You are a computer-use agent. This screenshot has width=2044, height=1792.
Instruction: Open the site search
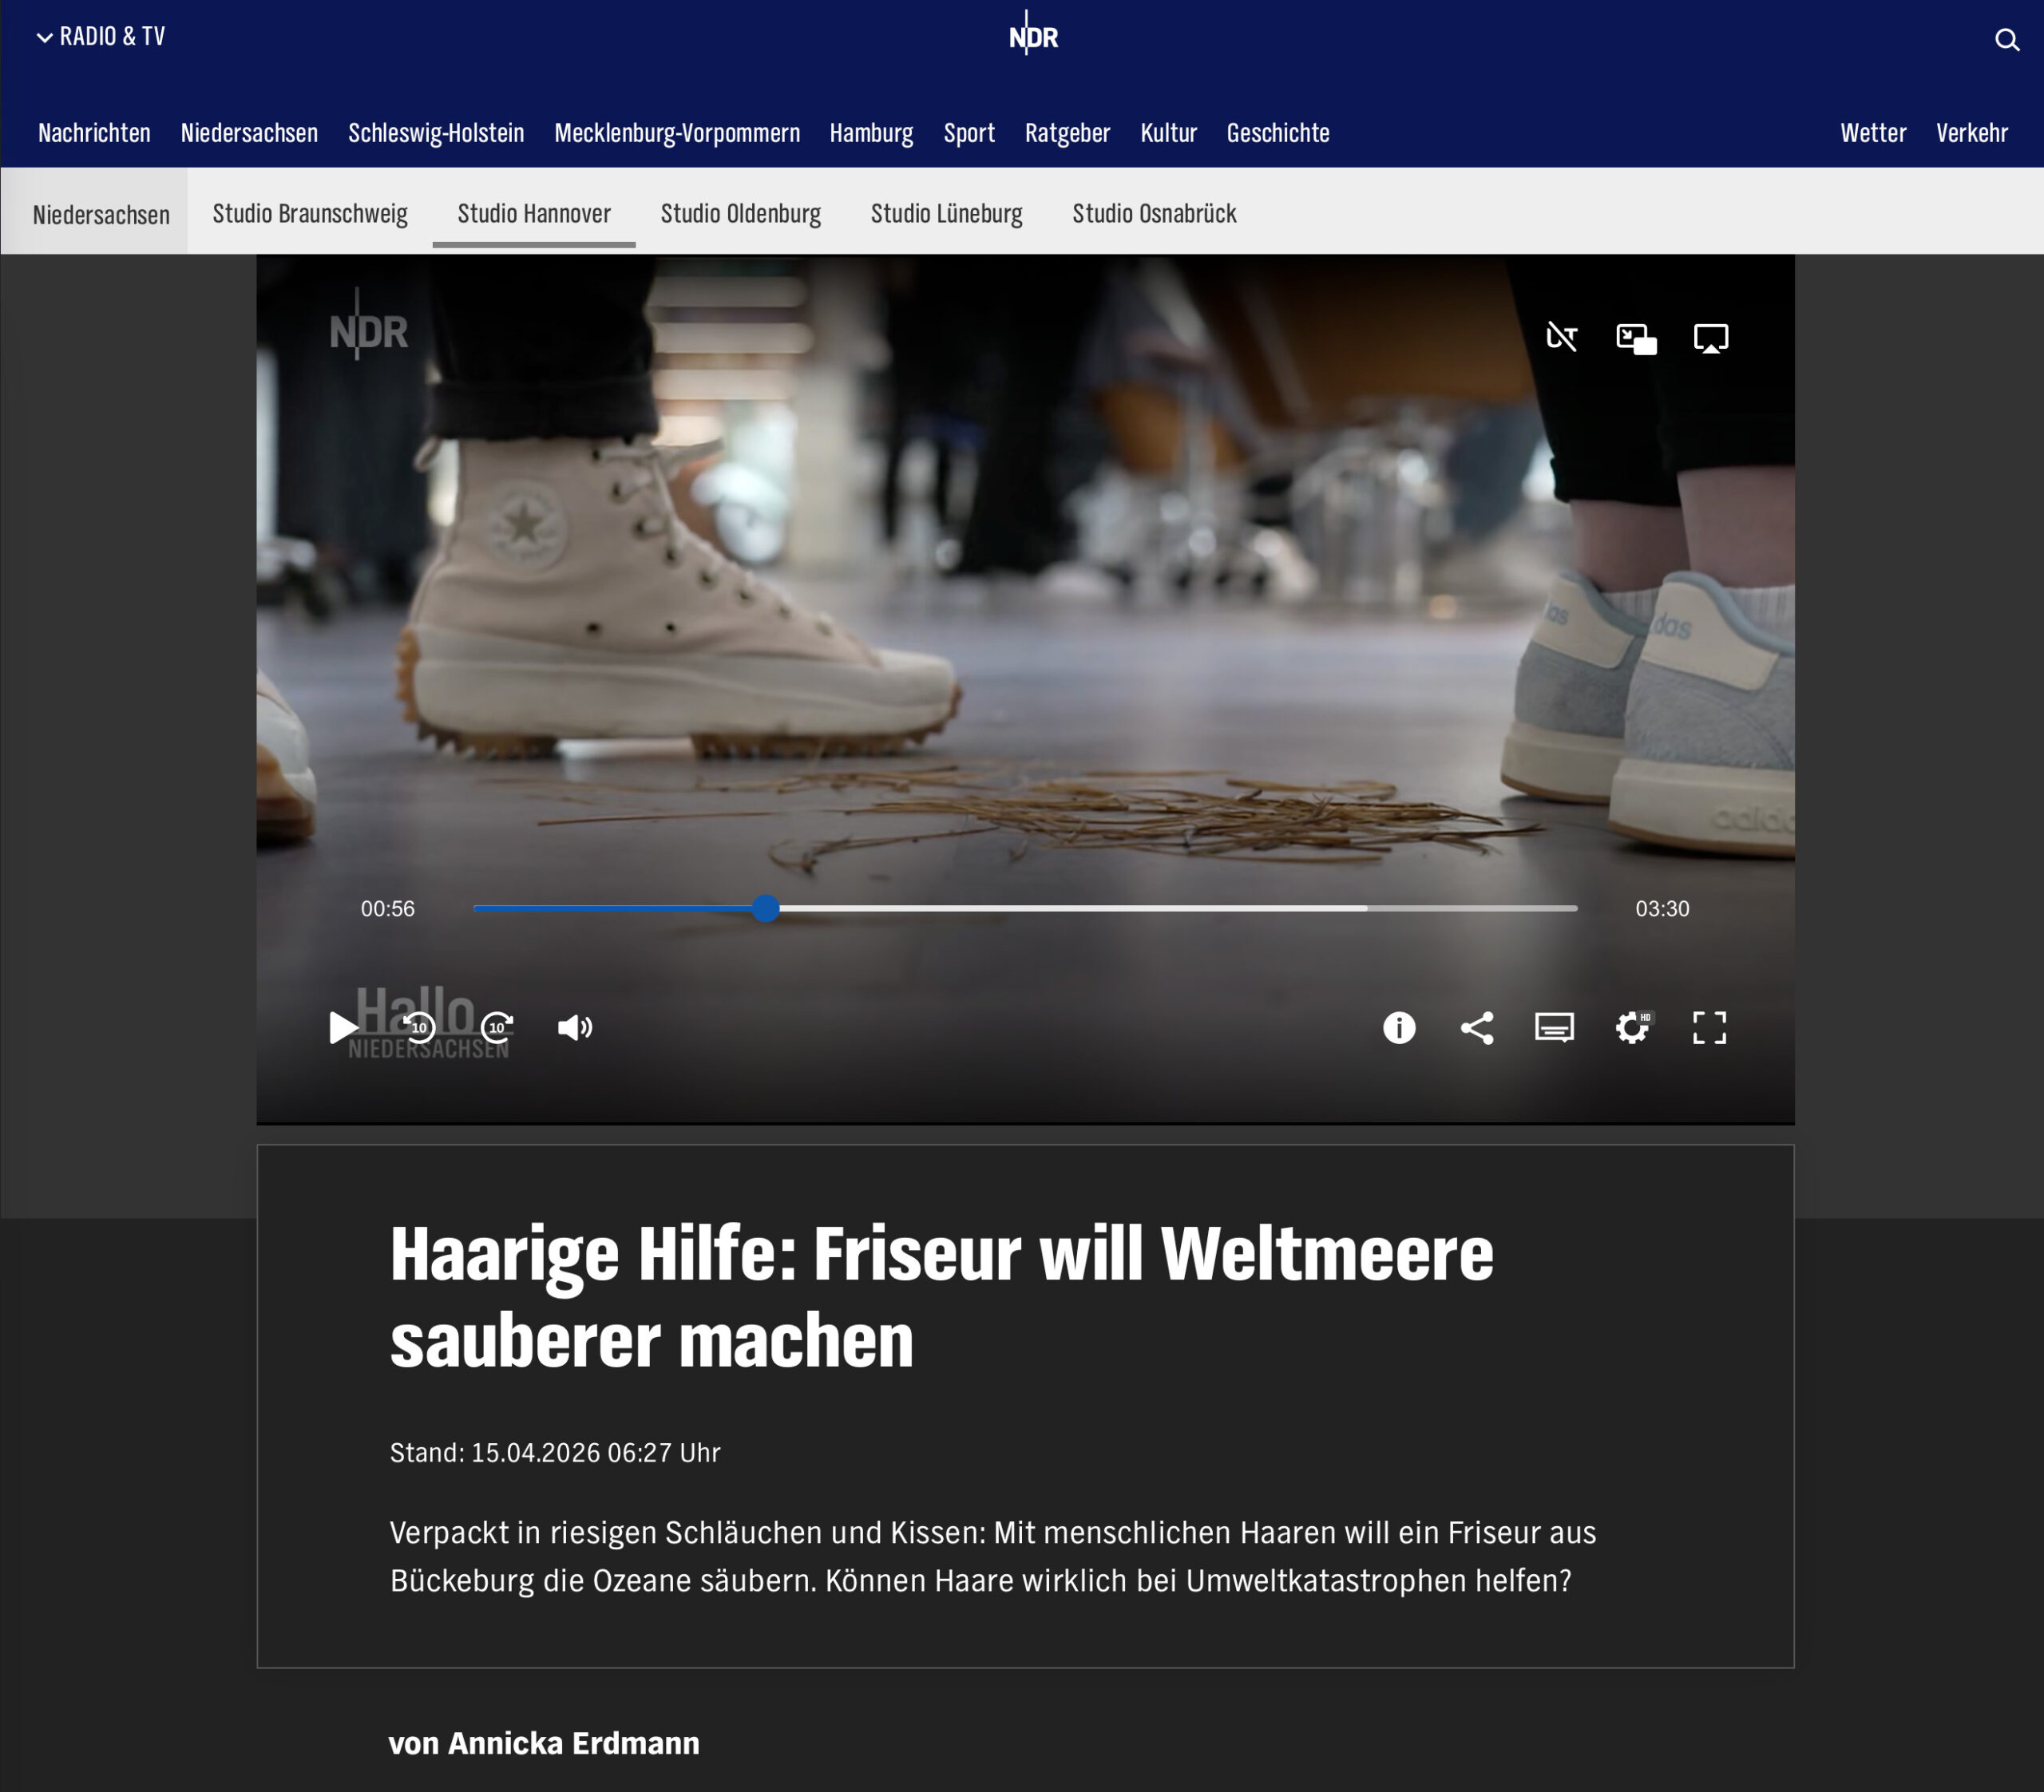(2007, 40)
